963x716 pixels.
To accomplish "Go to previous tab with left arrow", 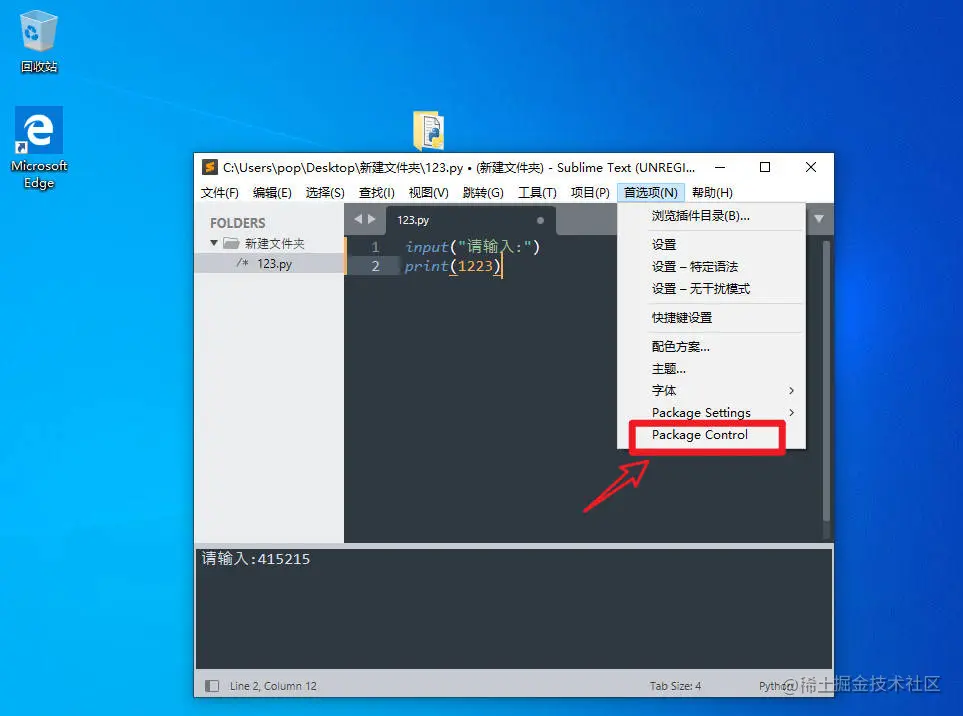I will point(358,219).
